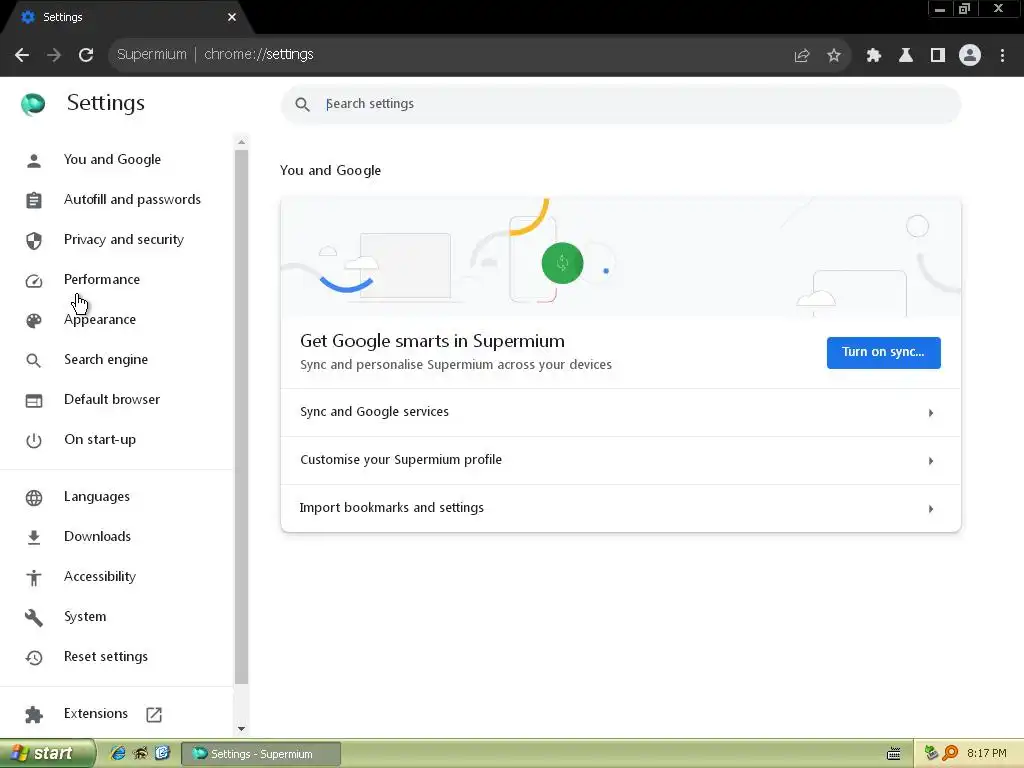1024x768 pixels.
Task: Close the Settings tab
Action: (232, 17)
